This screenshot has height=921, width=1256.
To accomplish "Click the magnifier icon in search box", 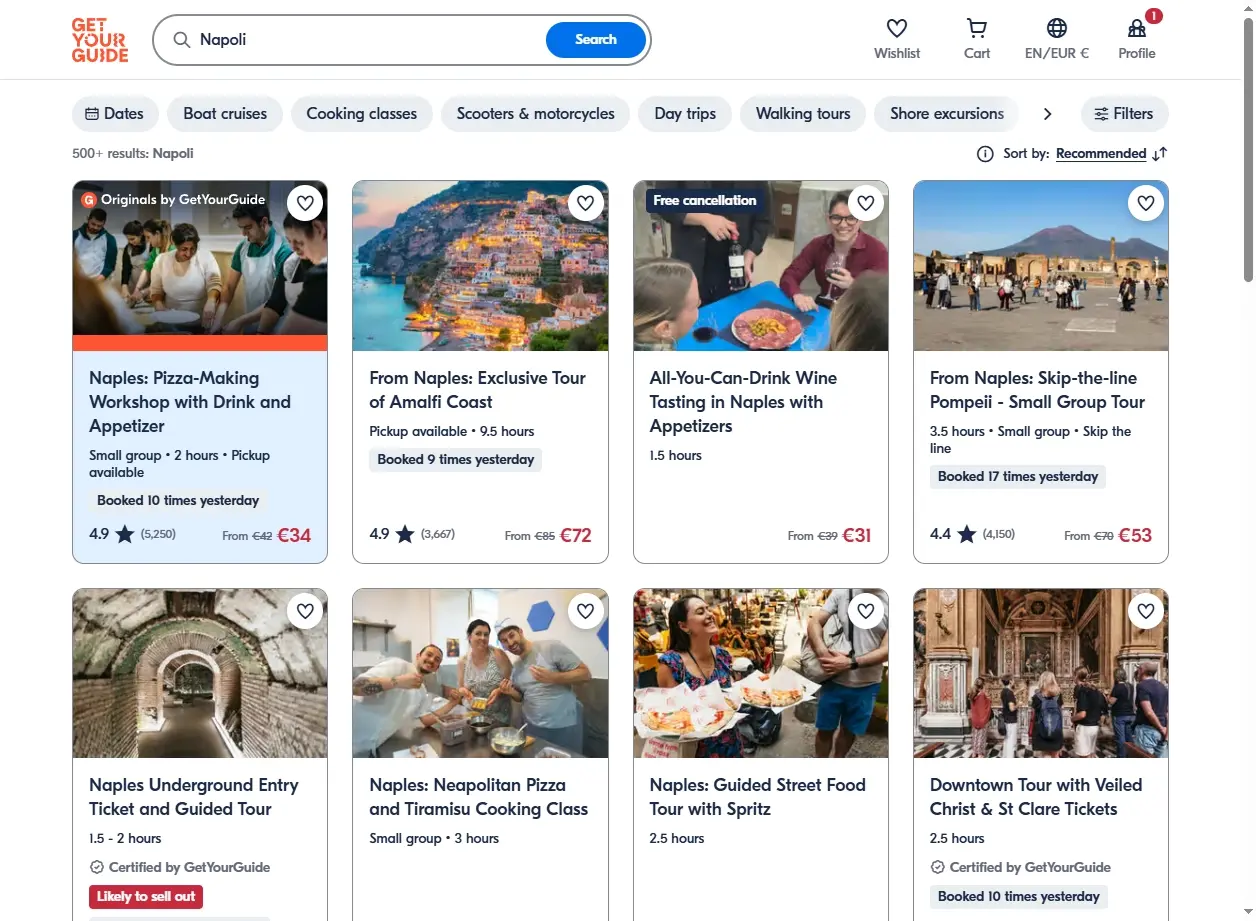I will pos(181,40).
